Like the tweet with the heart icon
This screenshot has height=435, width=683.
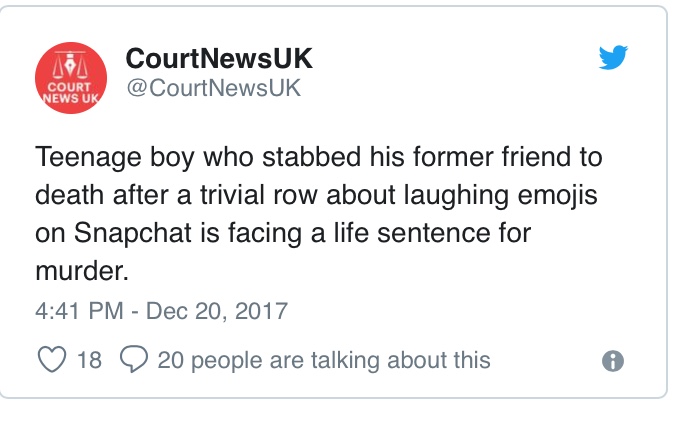51,359
